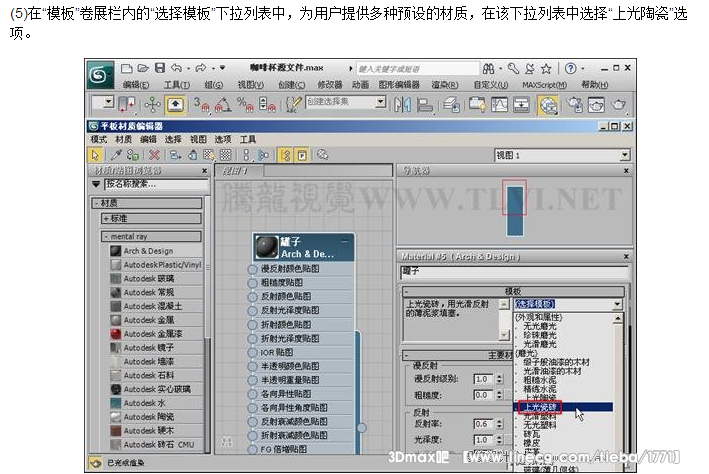Collapse the mental ray materials group

point(151,236)
